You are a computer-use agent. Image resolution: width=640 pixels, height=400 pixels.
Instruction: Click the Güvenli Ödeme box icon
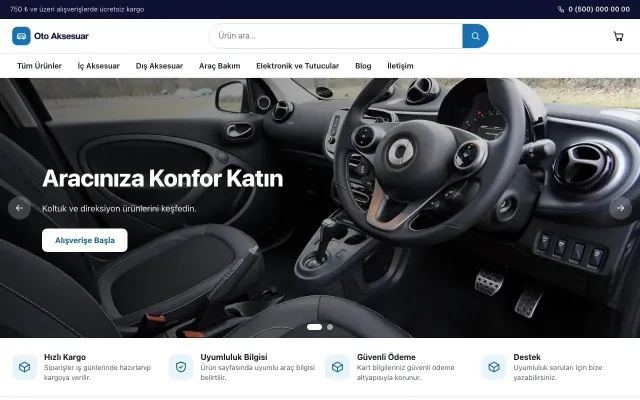coord(337,367)
